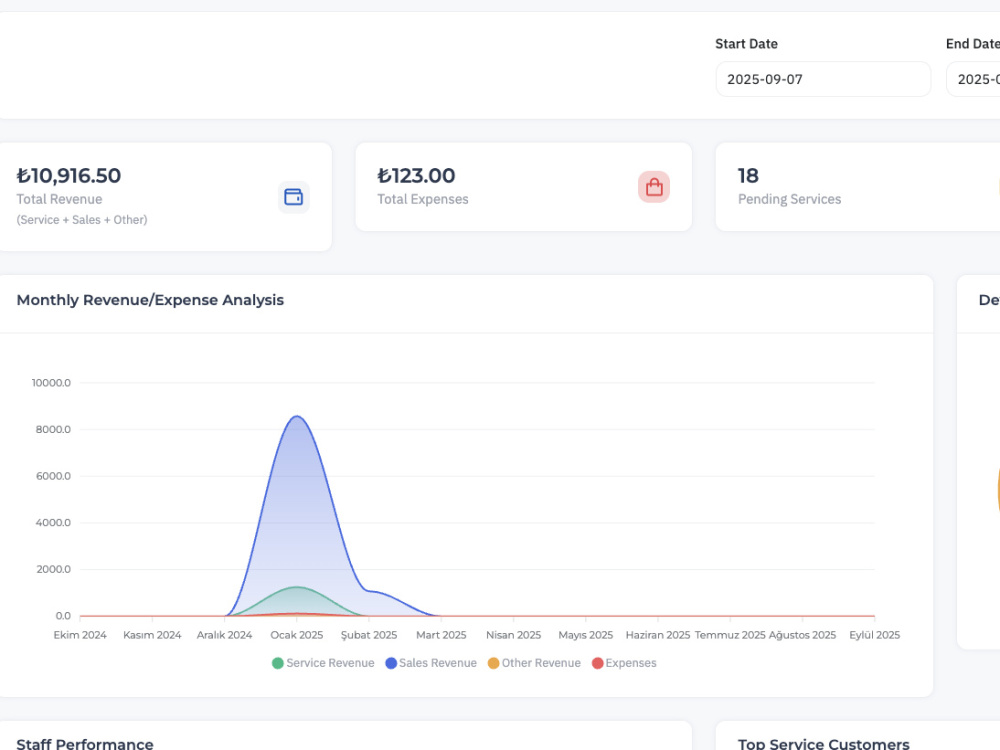1000x750 pixels.
Task: Click the Haziran 2025 axis label
Action: point(658,635)
